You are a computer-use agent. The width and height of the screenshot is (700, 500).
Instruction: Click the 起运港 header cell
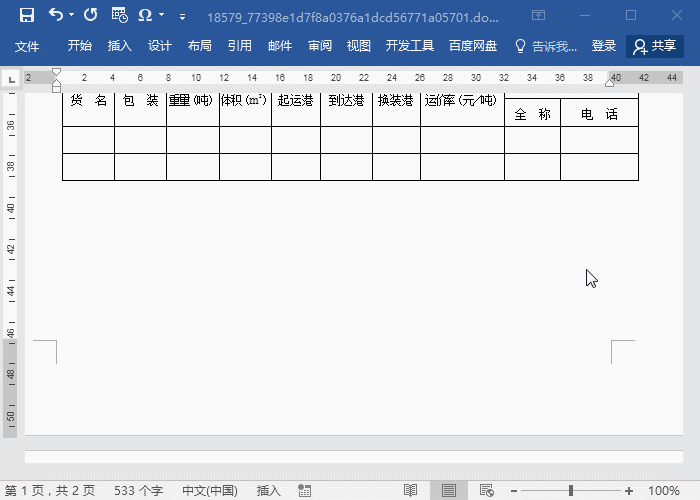pos(296,109)
